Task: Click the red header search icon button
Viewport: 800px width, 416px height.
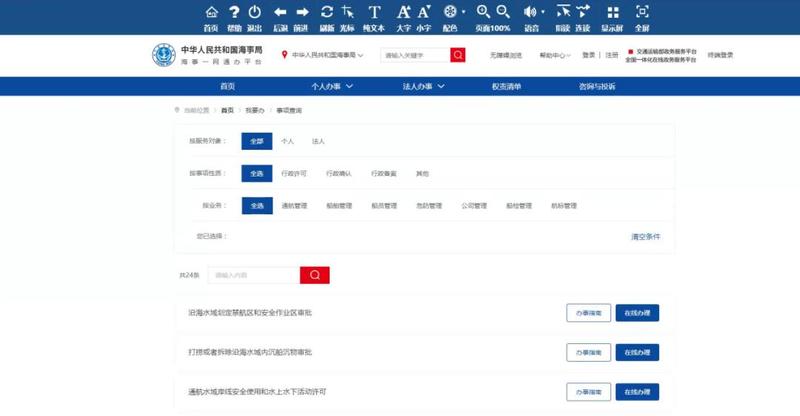Action: (x=458, y=55)
